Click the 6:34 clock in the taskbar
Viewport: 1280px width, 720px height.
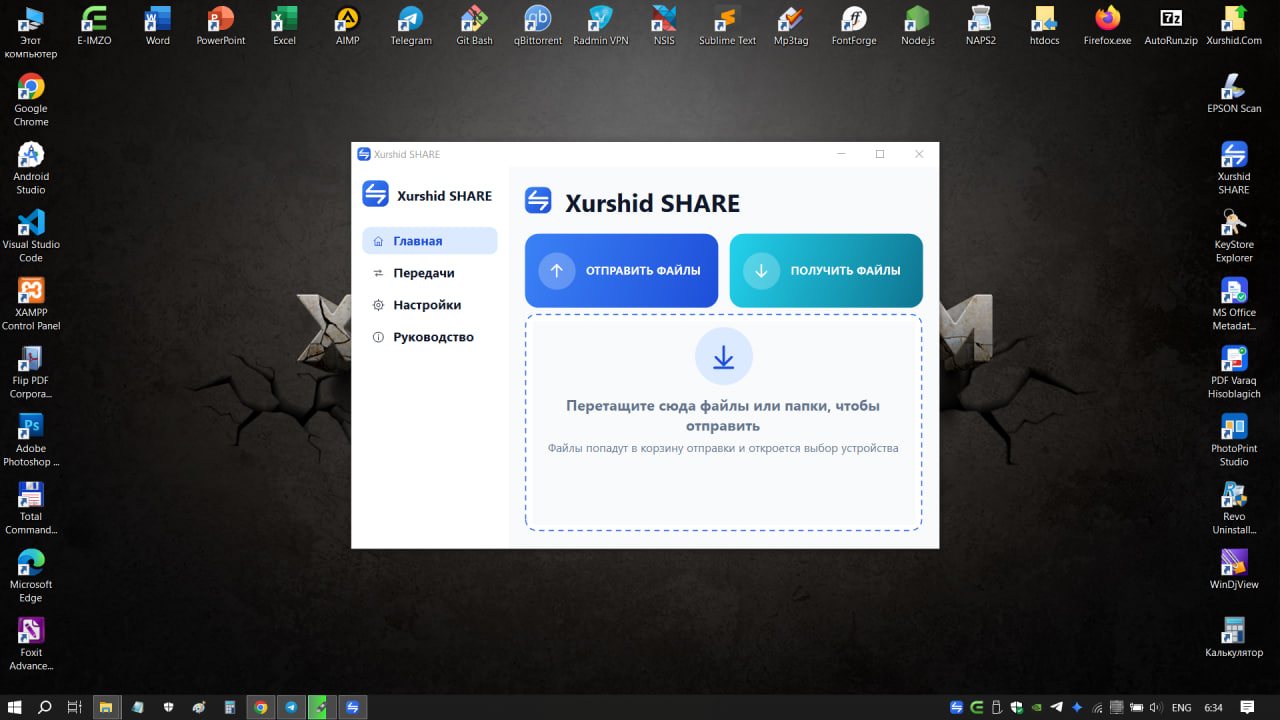[1213, 707]
